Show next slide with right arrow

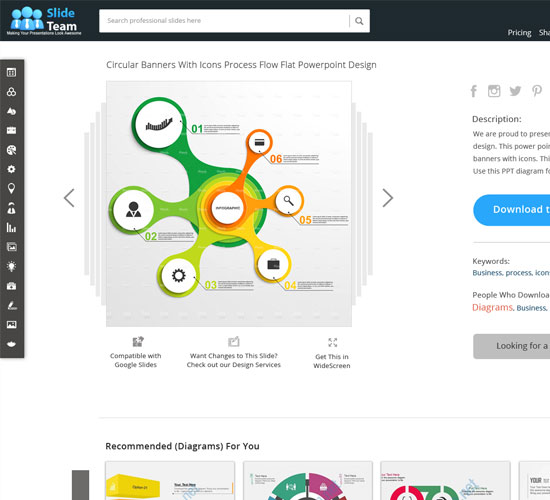click(388, 198)
